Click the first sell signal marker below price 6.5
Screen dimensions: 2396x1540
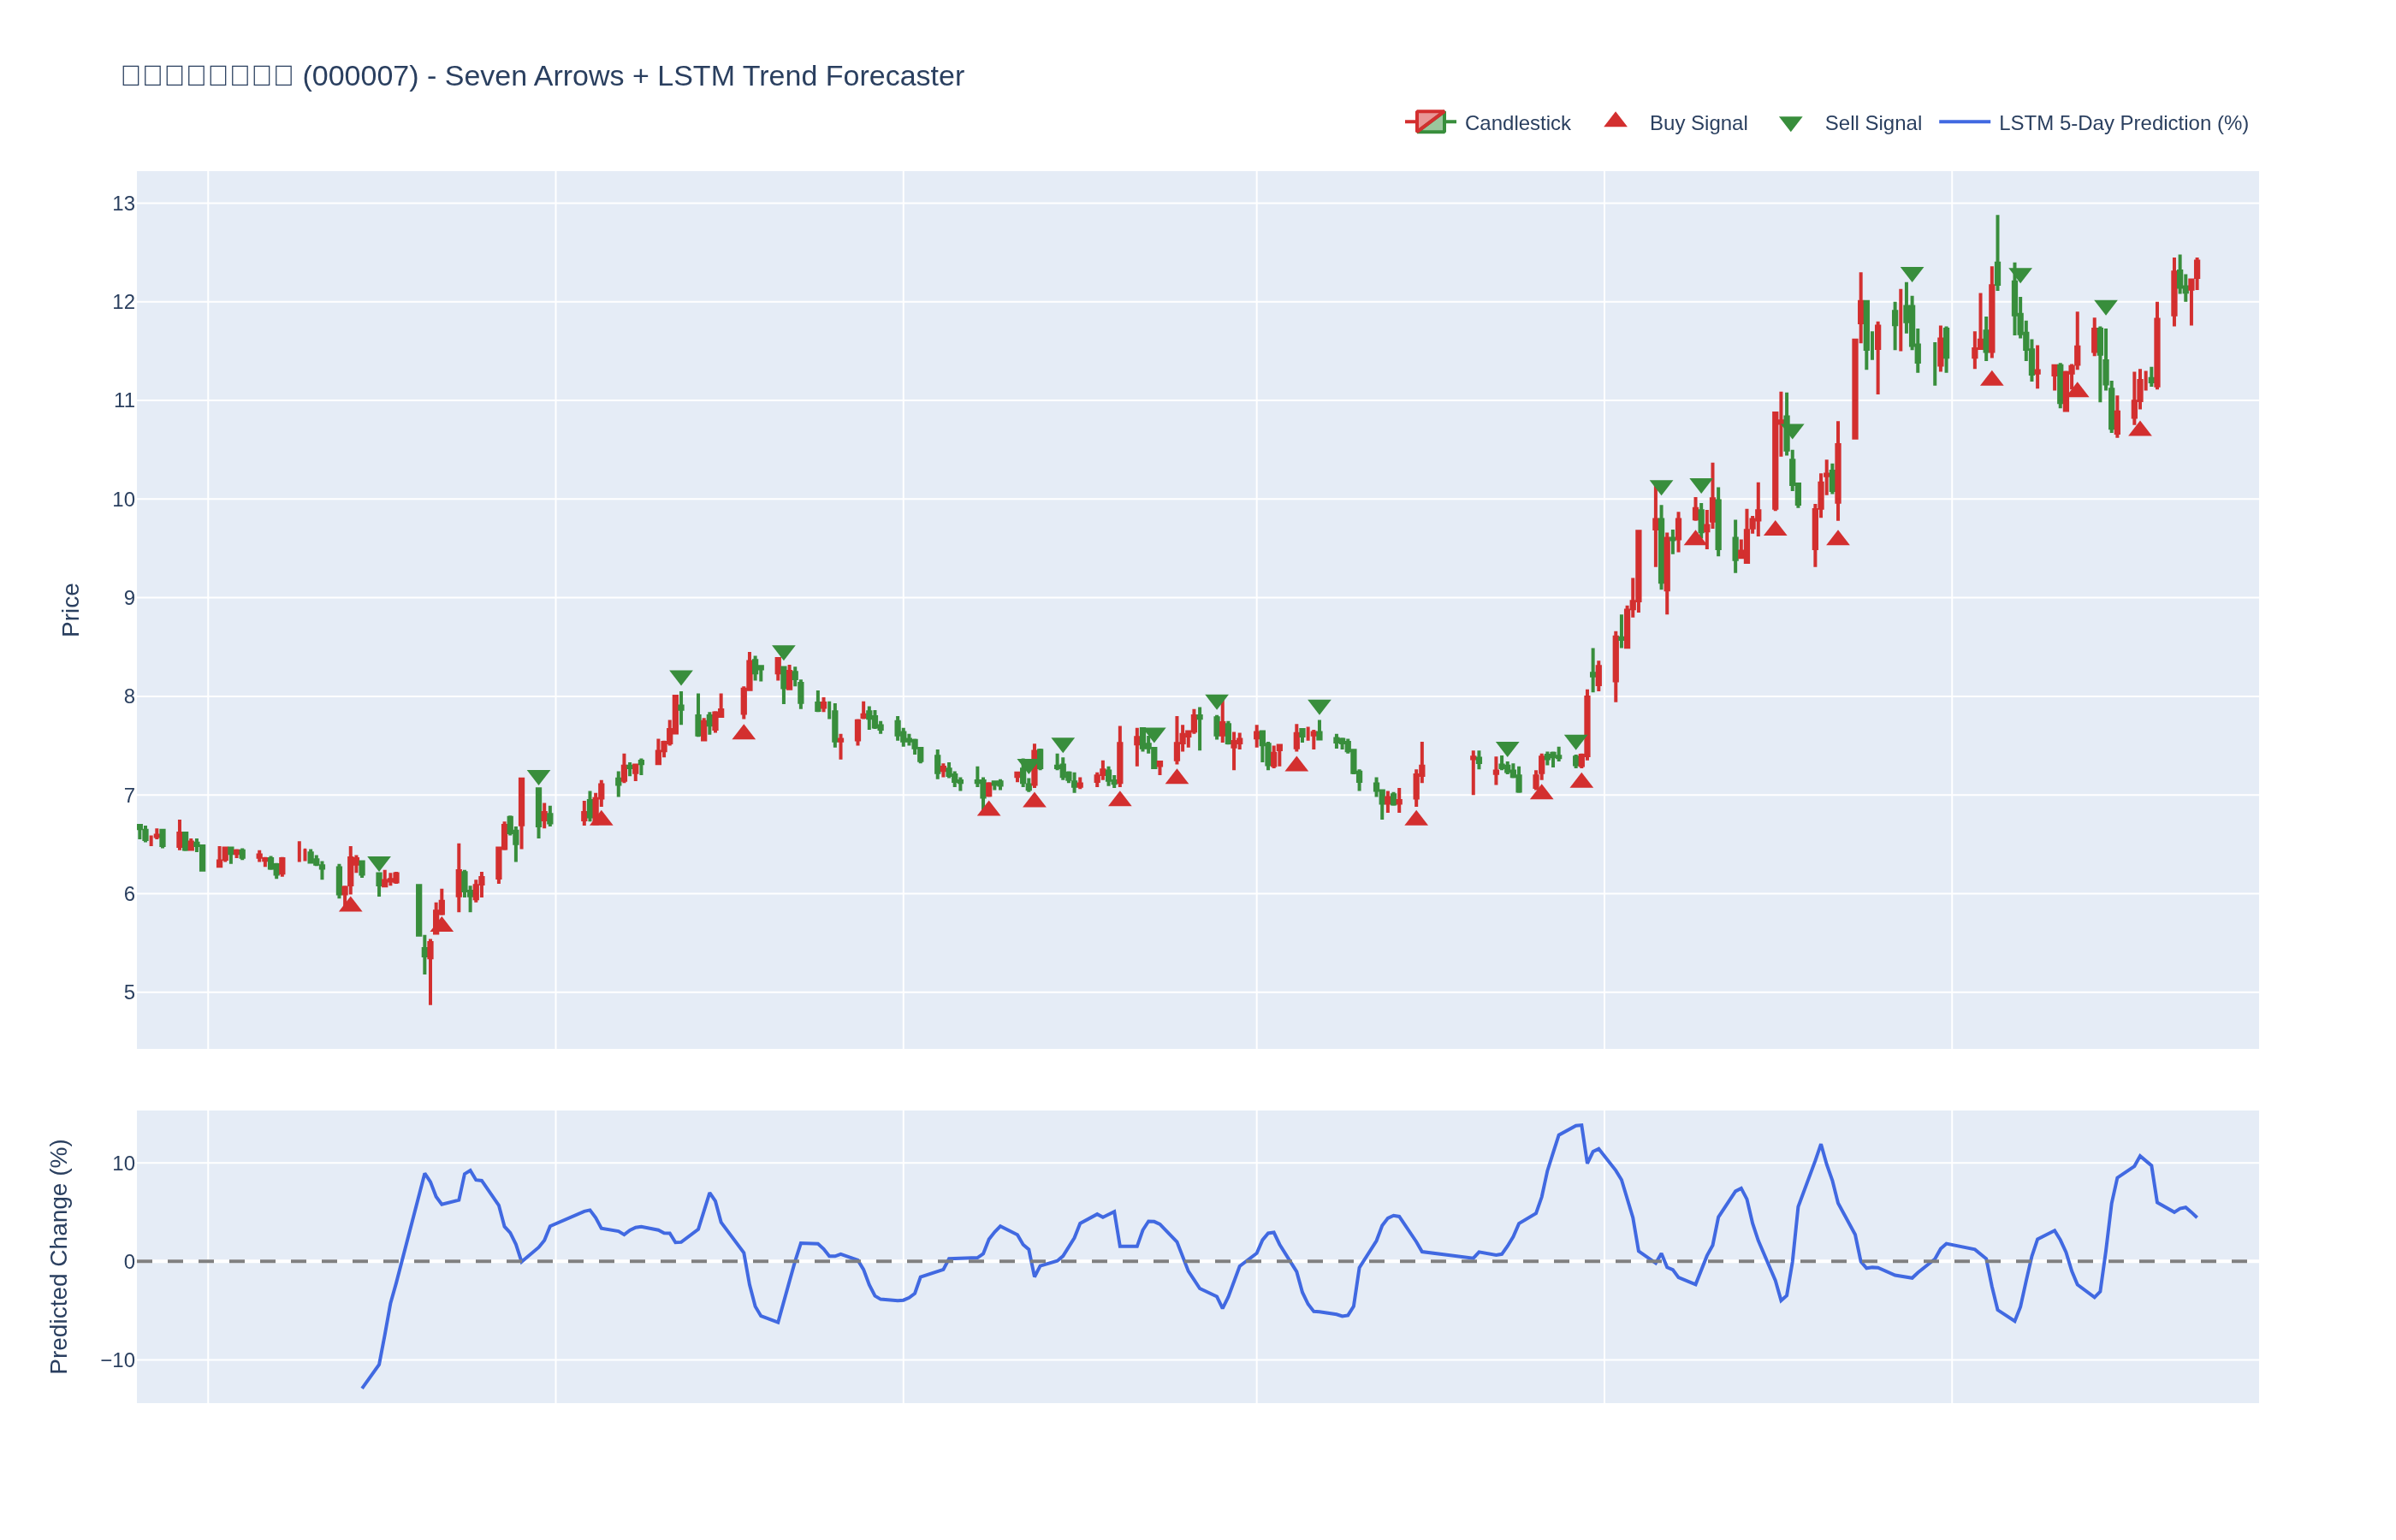click(379, 863)
